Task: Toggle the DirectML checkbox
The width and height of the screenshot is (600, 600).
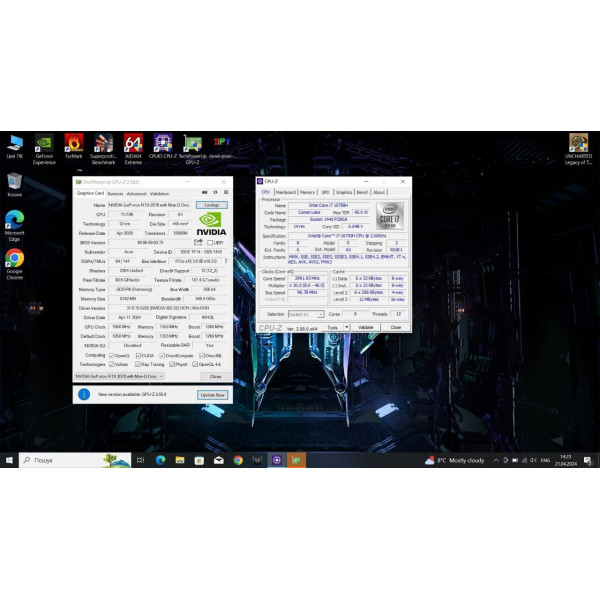Action: 202,355
